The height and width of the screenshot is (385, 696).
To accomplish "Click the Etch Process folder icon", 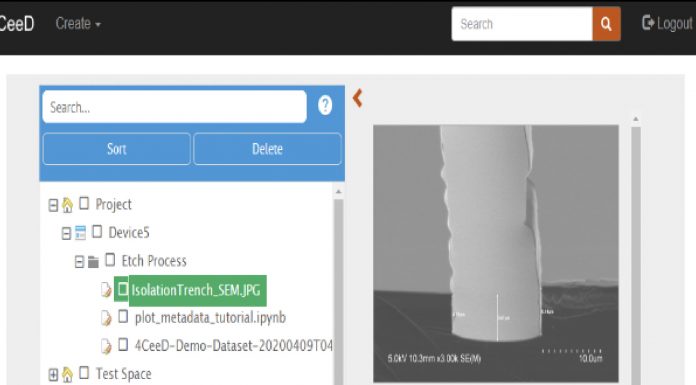I will 93,262.
